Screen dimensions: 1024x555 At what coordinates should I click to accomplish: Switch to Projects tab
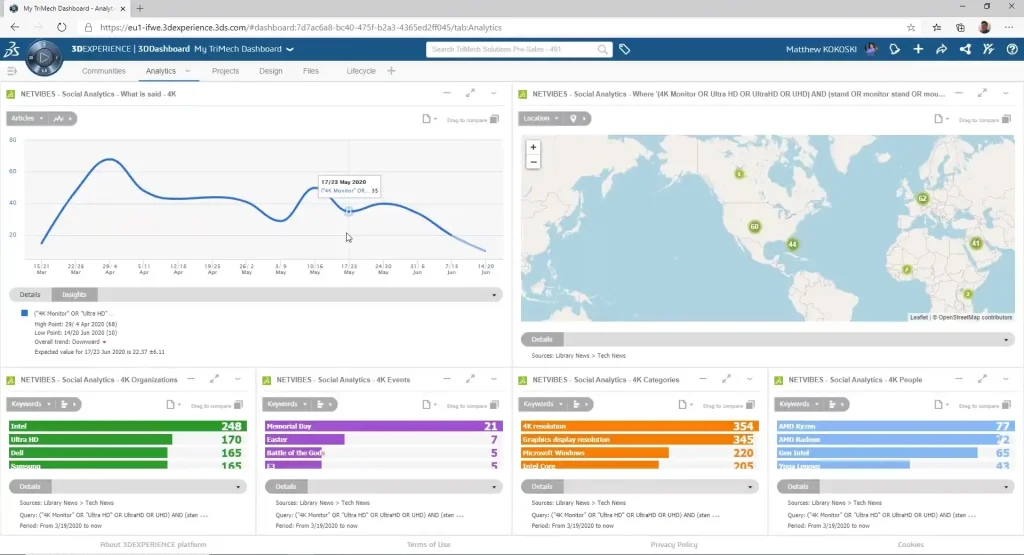[x=225, y=71]
